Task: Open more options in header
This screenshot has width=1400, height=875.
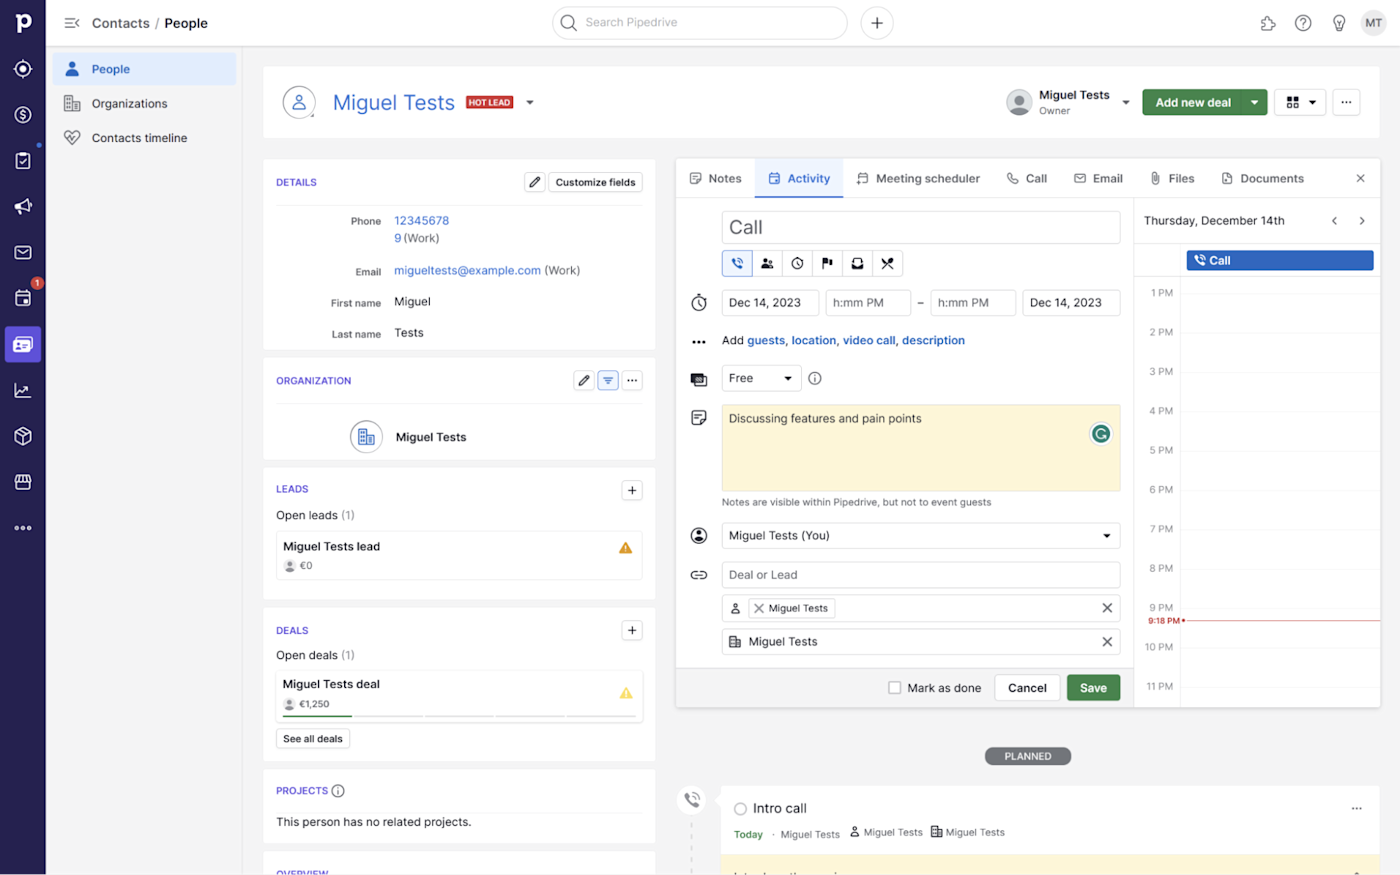Action: 1346,102
